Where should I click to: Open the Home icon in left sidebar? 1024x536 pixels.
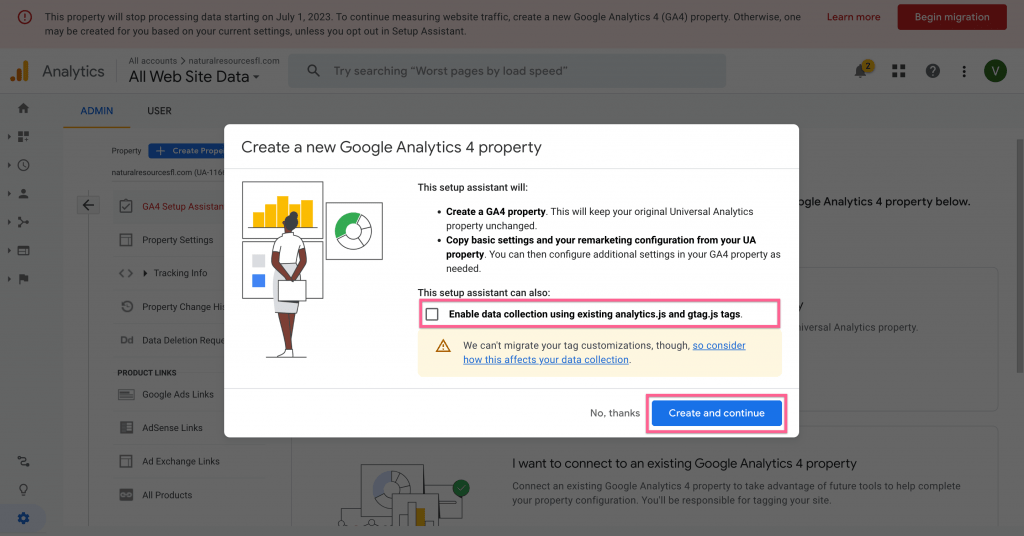(24, 108)
